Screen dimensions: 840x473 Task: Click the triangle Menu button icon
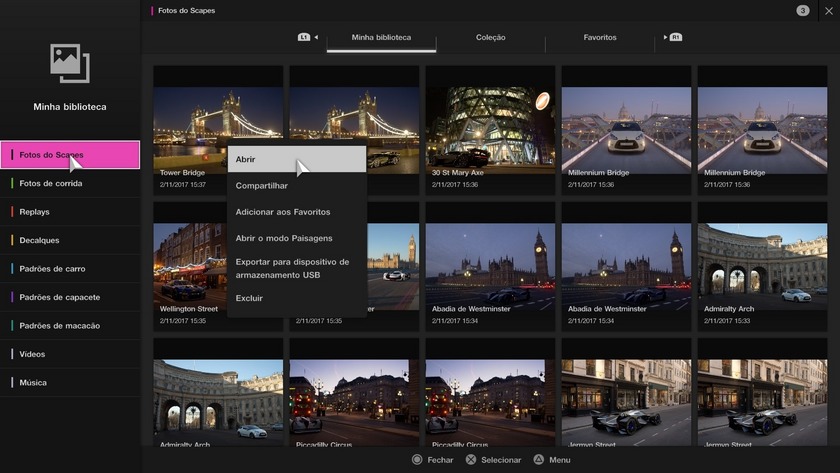(x=538, y=460)
